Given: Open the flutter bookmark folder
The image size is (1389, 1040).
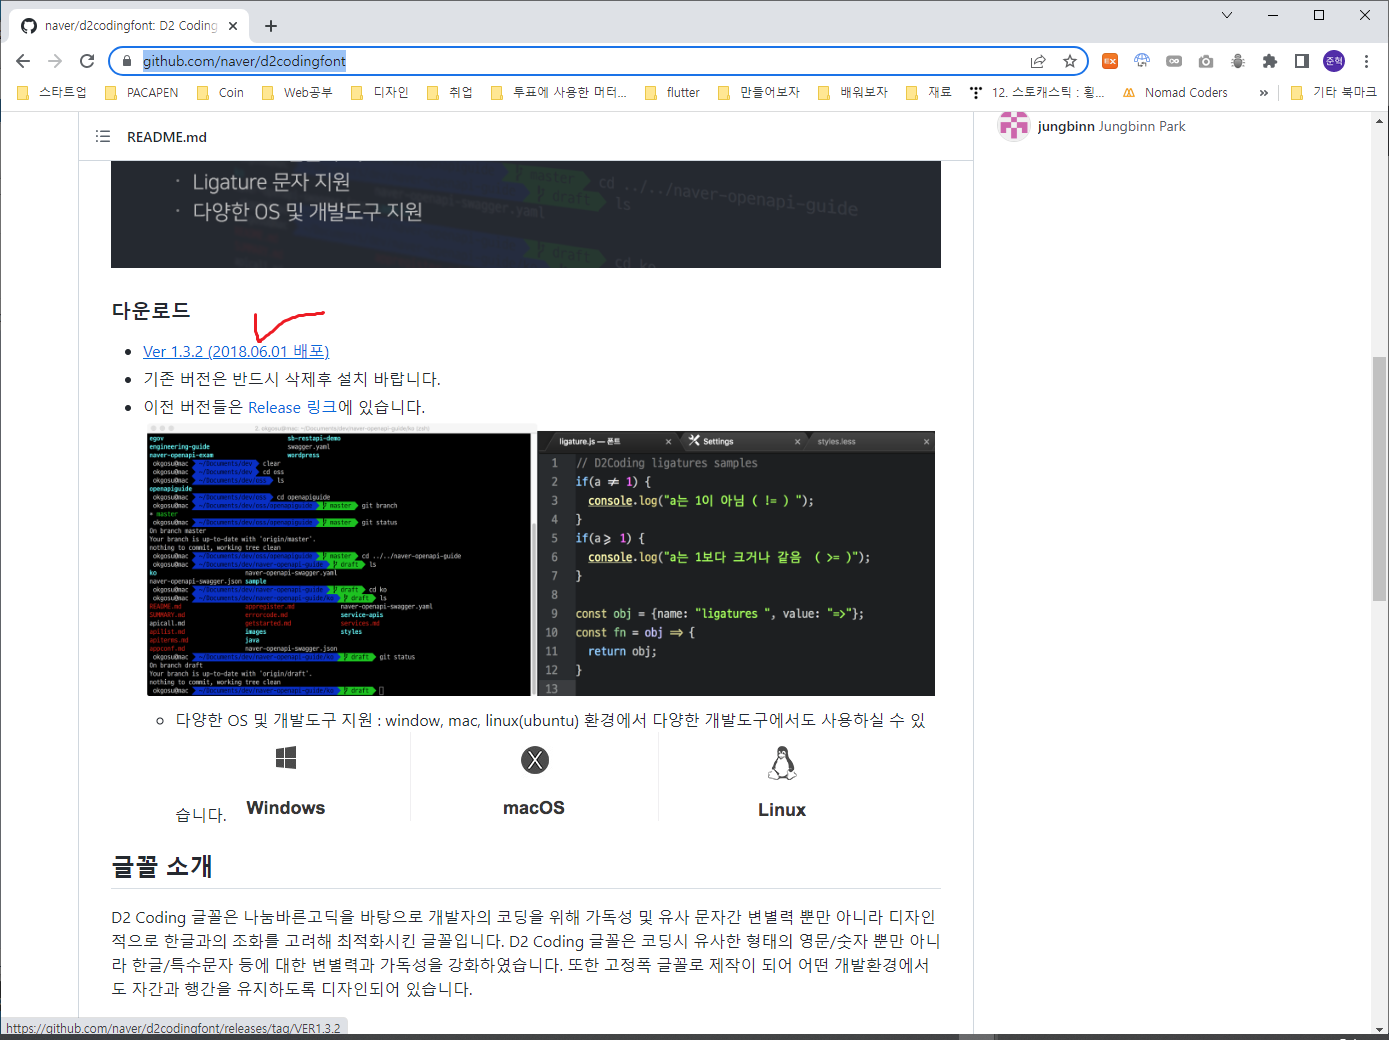Looking at the screenshot, I should tap(673, 92).
